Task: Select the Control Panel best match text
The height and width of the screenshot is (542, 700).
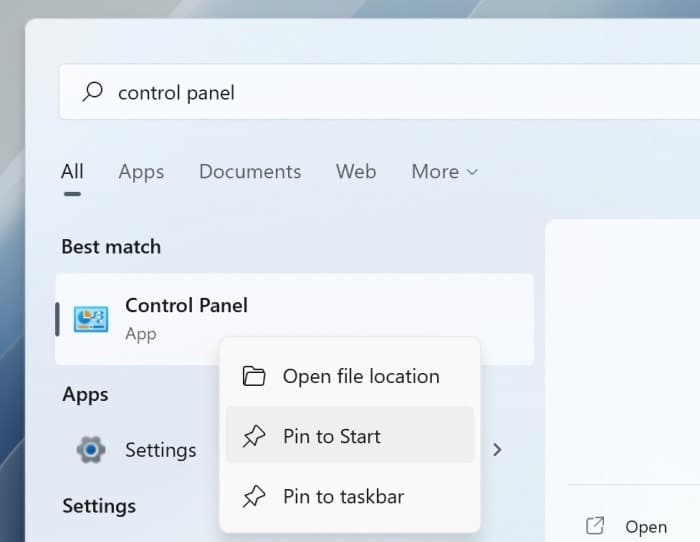Action: (x=186, y=305)
